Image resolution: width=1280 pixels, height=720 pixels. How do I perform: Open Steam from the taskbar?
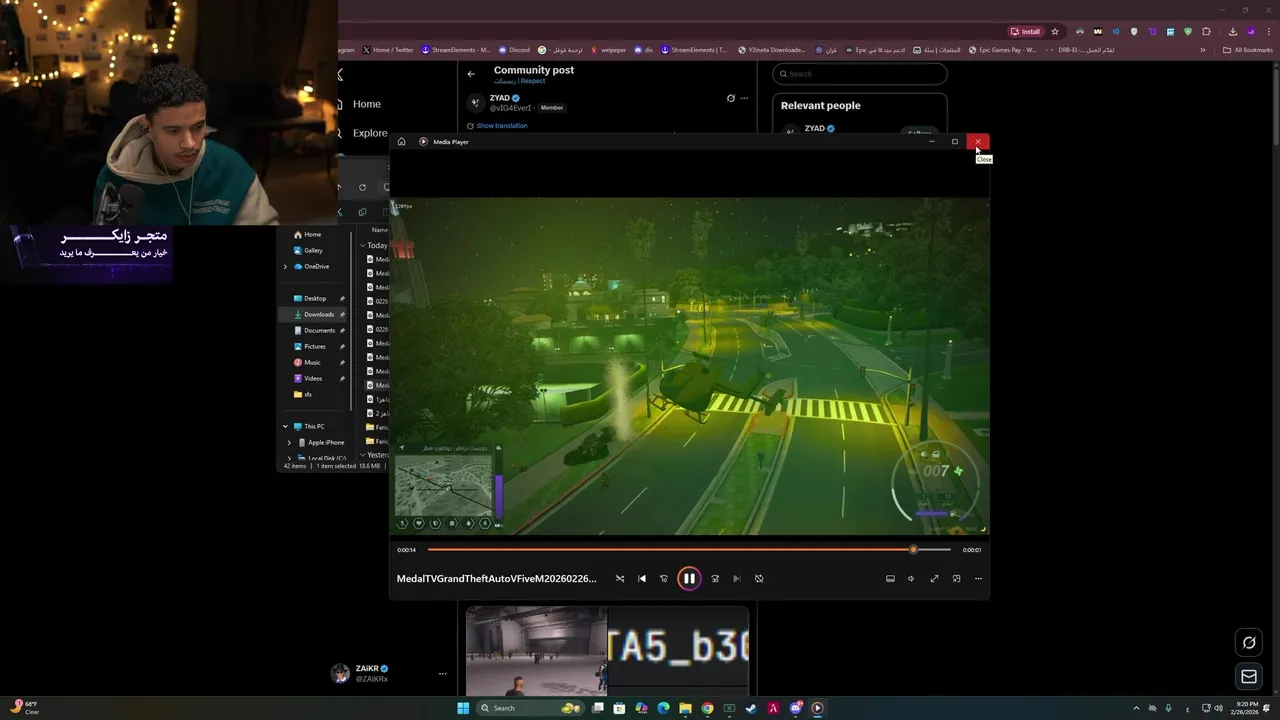tap(751, 708)
